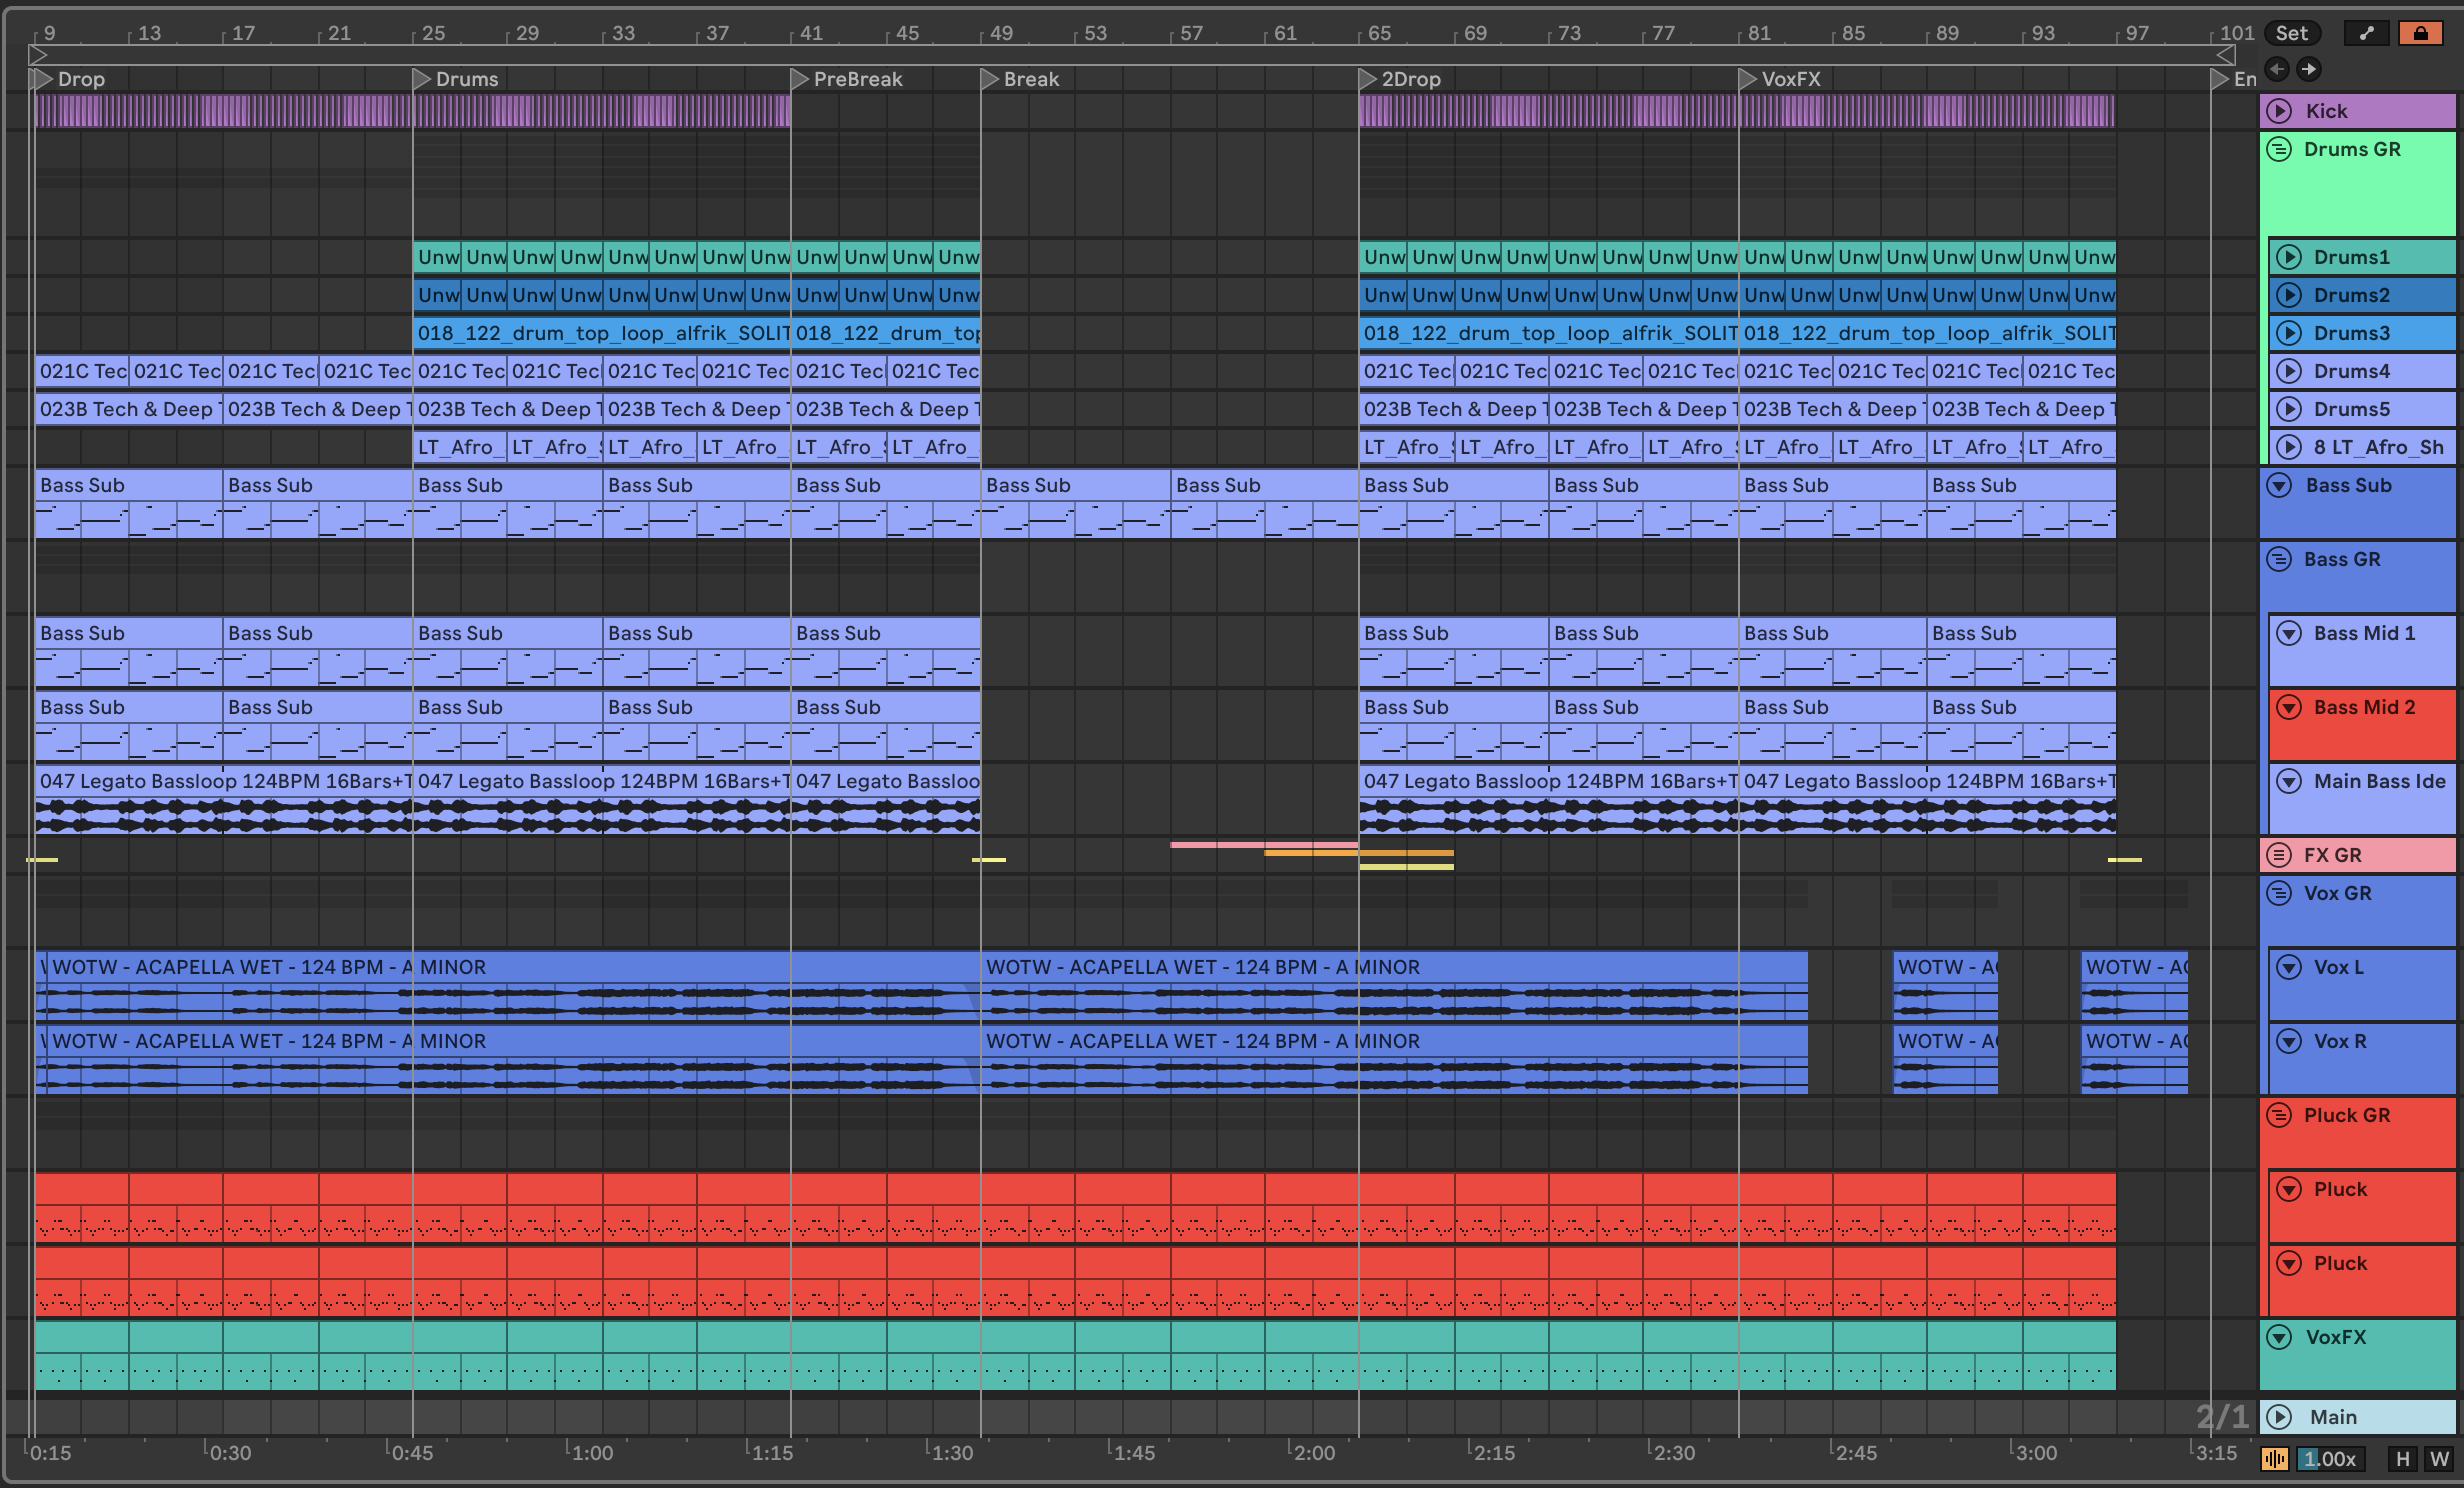2464x1488 pixels.
Task: Fold the Drums GR group track
Action: pyautogui.click(x=2279, y=150)
